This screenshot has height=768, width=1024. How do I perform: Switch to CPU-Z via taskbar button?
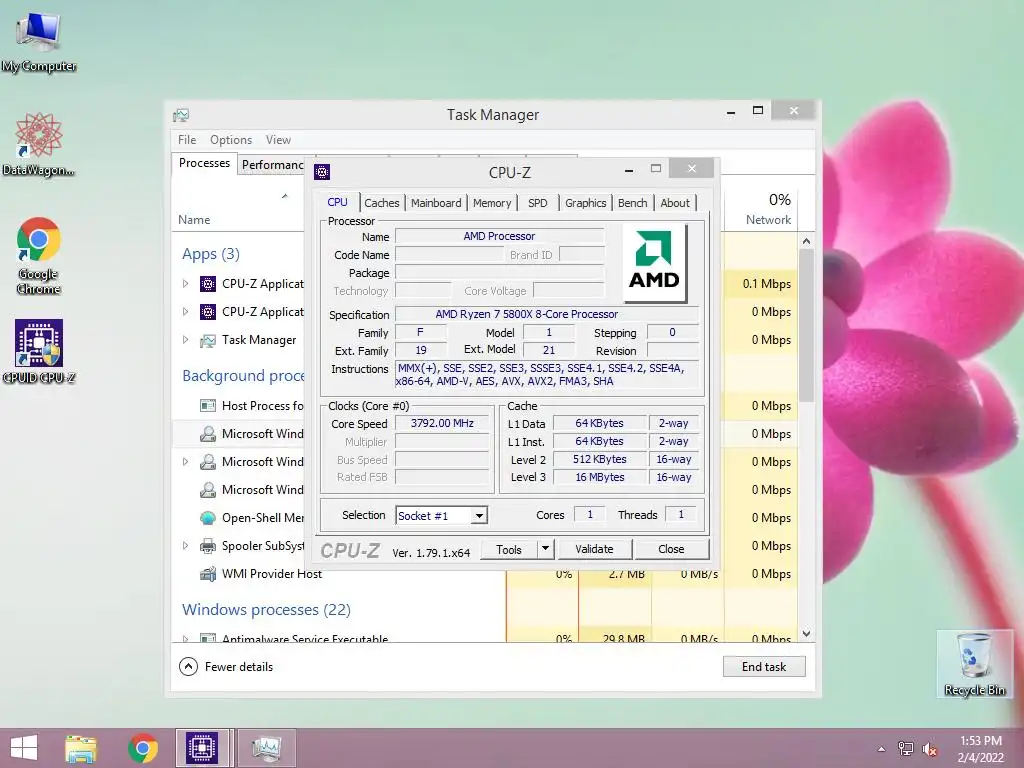click(x=202, y=748)
